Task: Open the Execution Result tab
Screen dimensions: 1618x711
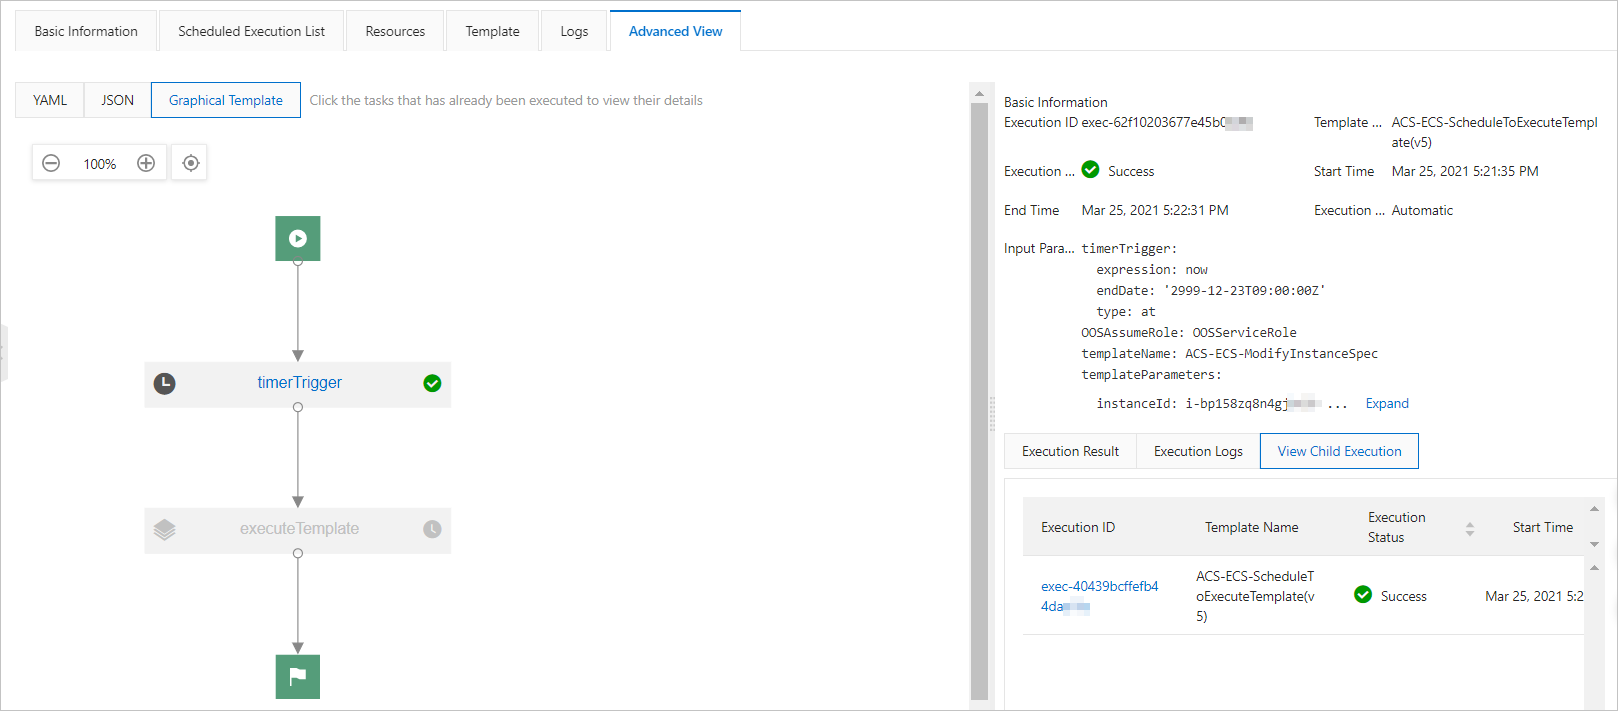Action: [x=1070, y=451]
